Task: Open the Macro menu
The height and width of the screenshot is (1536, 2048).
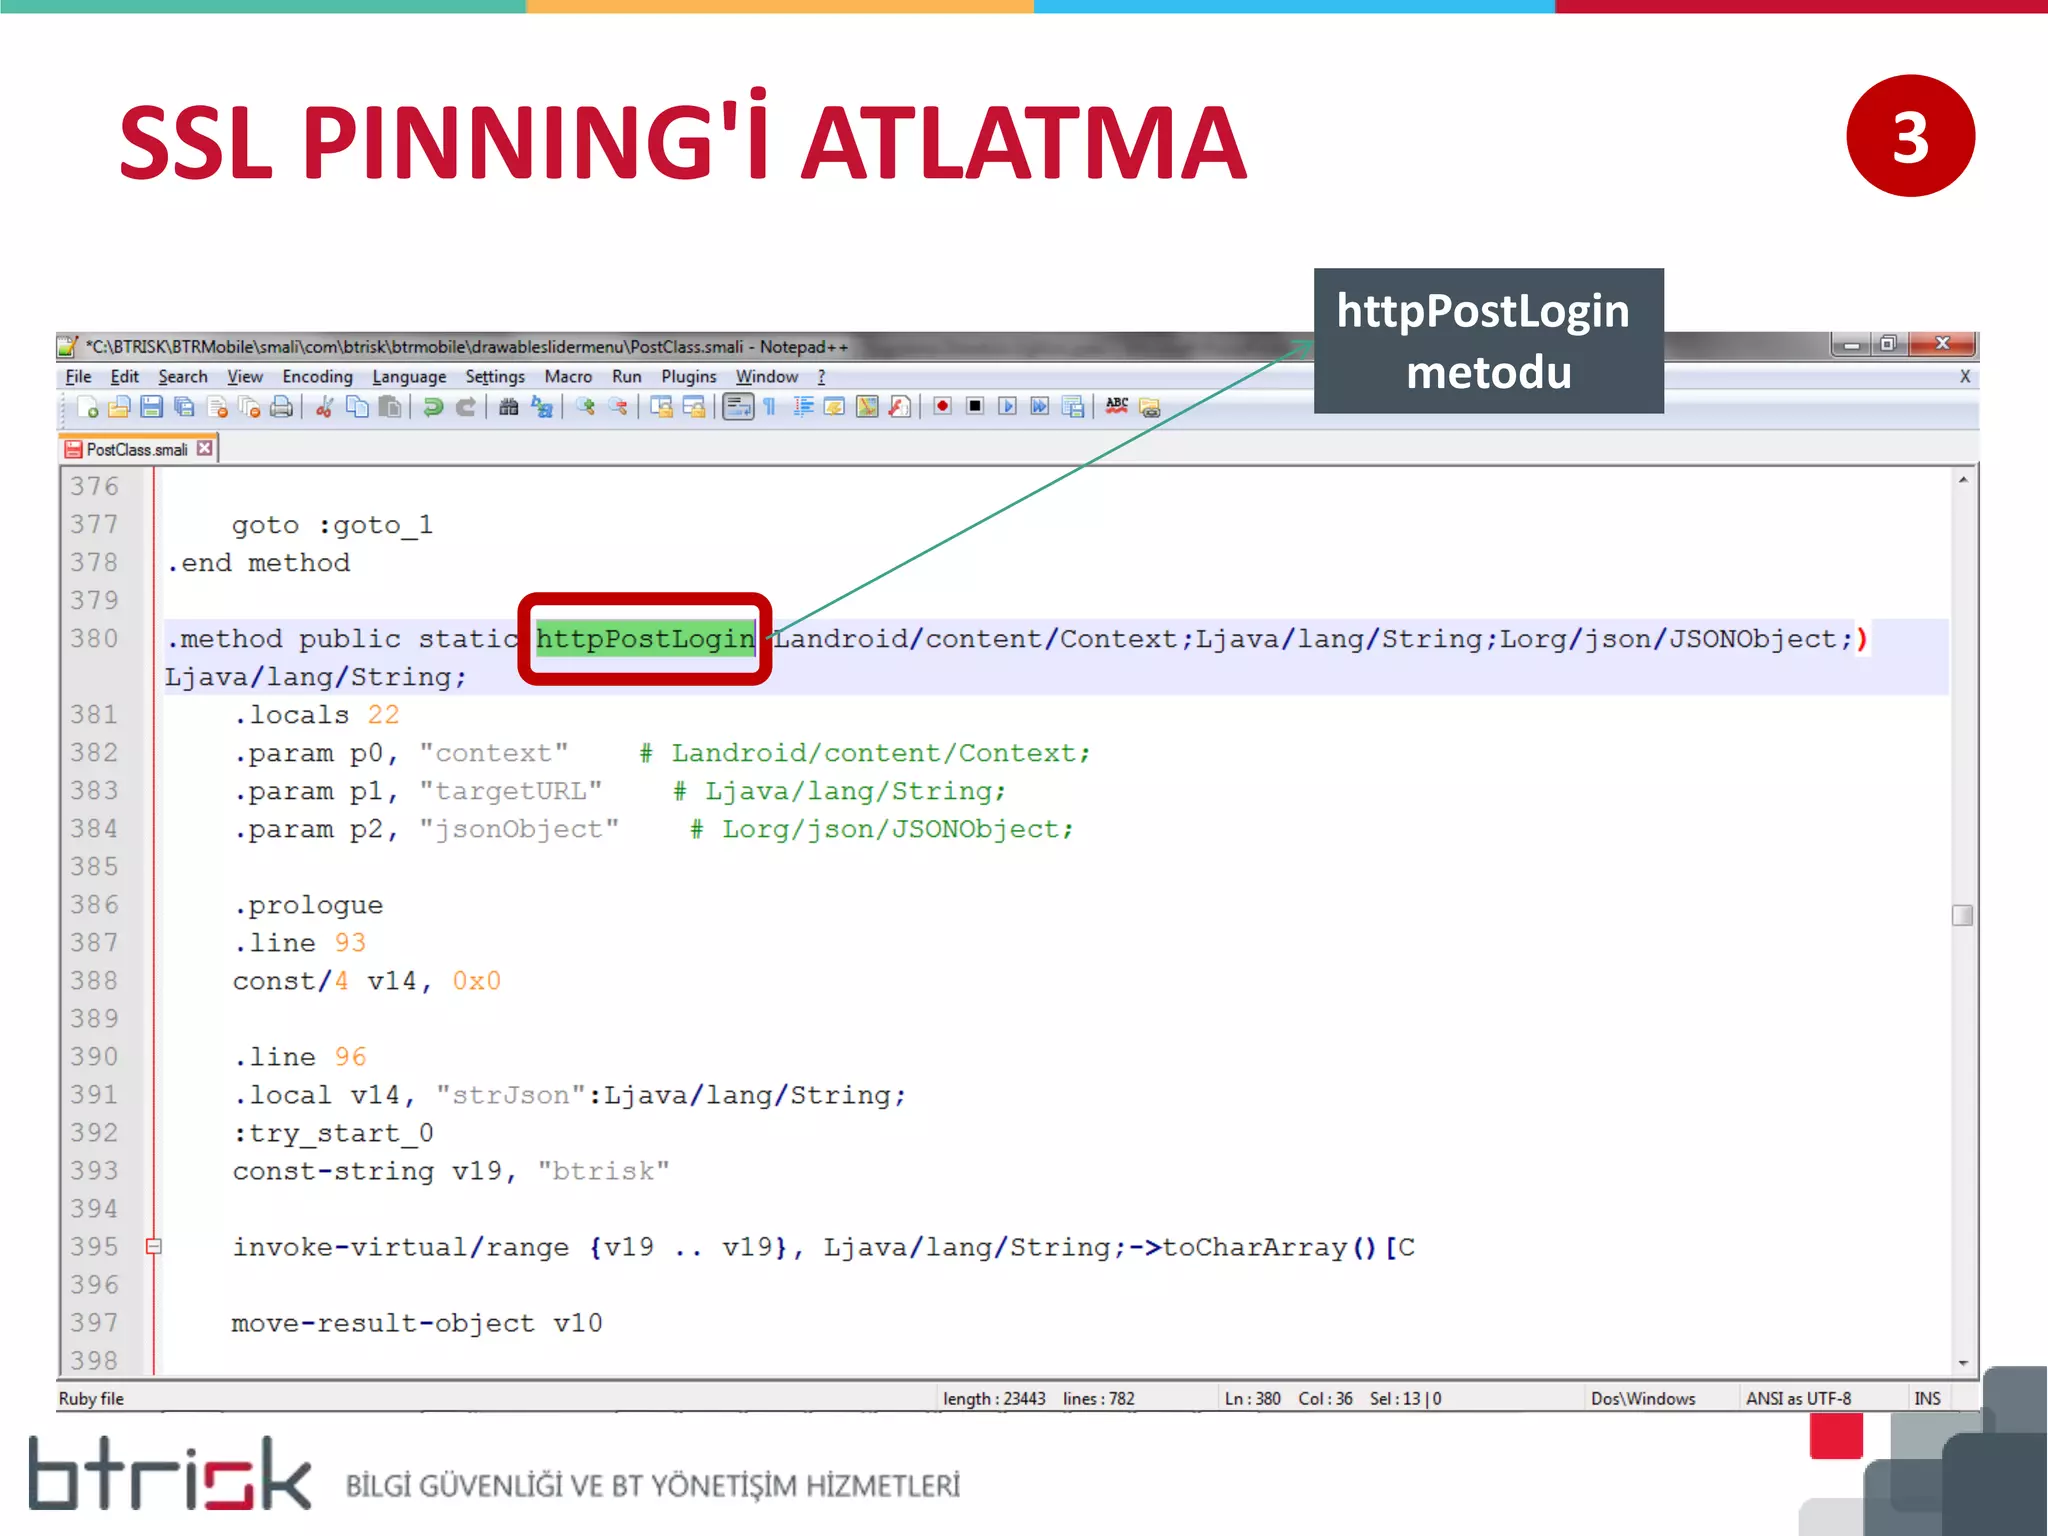Action: pyautogui.click(x=568, y=377)
